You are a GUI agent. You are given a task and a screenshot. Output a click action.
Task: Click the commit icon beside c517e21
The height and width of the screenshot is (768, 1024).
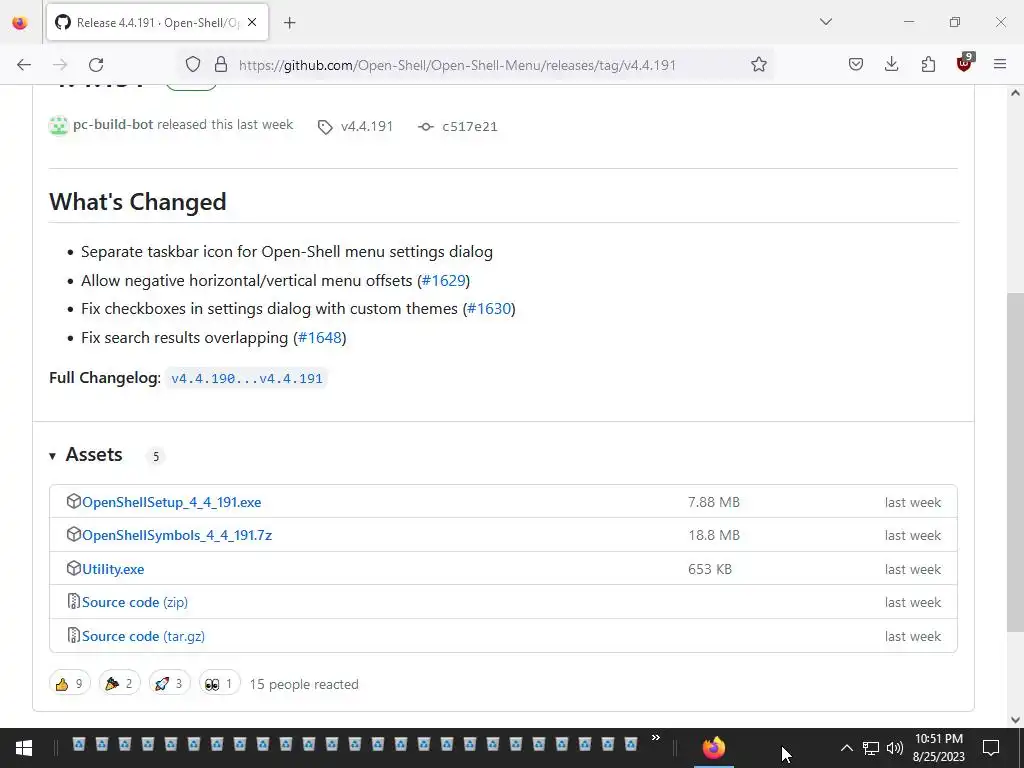click(426, 127)
